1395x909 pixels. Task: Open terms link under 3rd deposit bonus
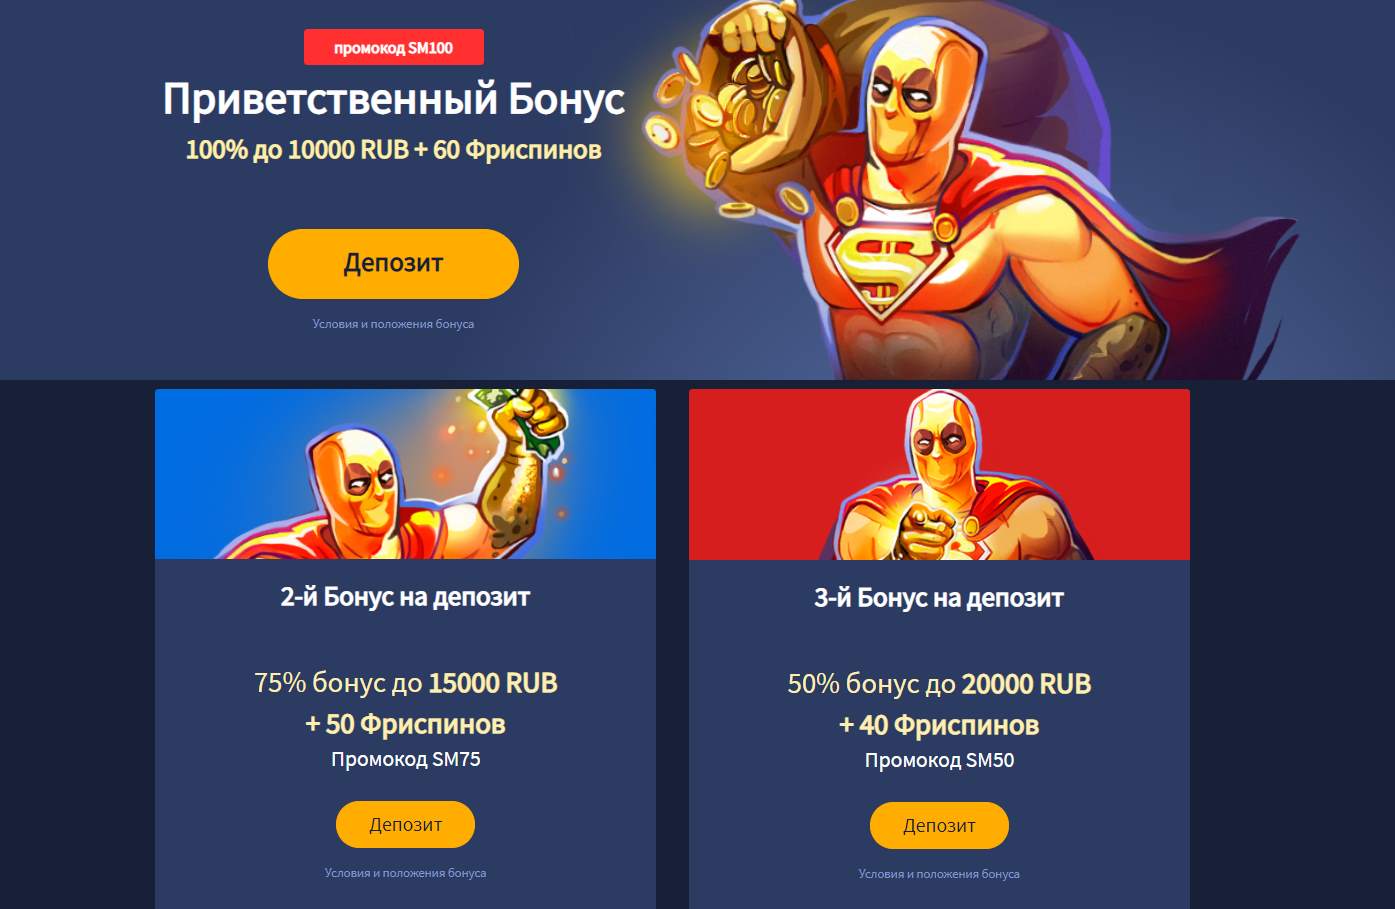[939, 874]
